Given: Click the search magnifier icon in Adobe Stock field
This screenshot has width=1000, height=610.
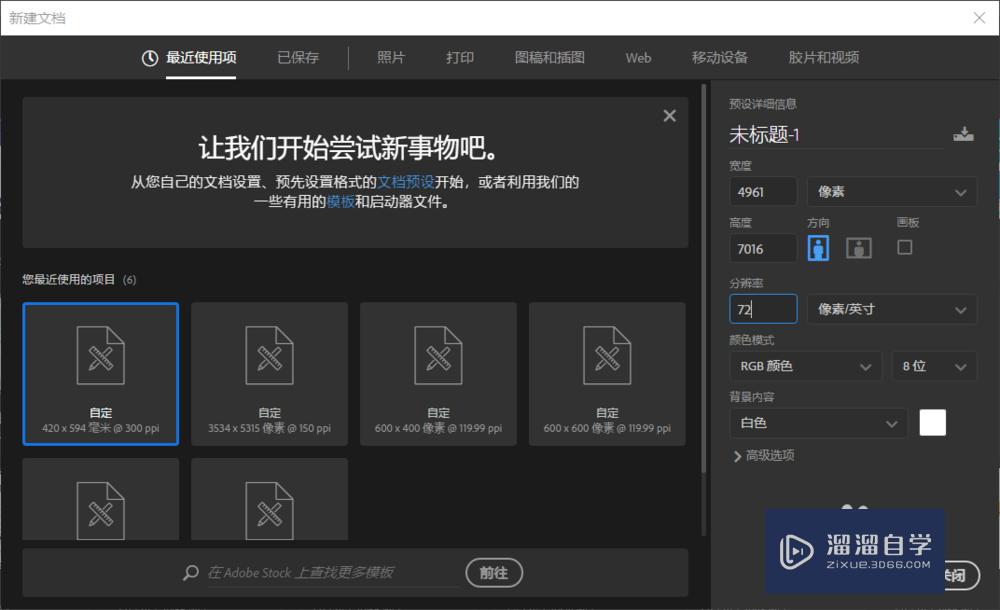Looking at the screenshot, I should pos(189,573).
